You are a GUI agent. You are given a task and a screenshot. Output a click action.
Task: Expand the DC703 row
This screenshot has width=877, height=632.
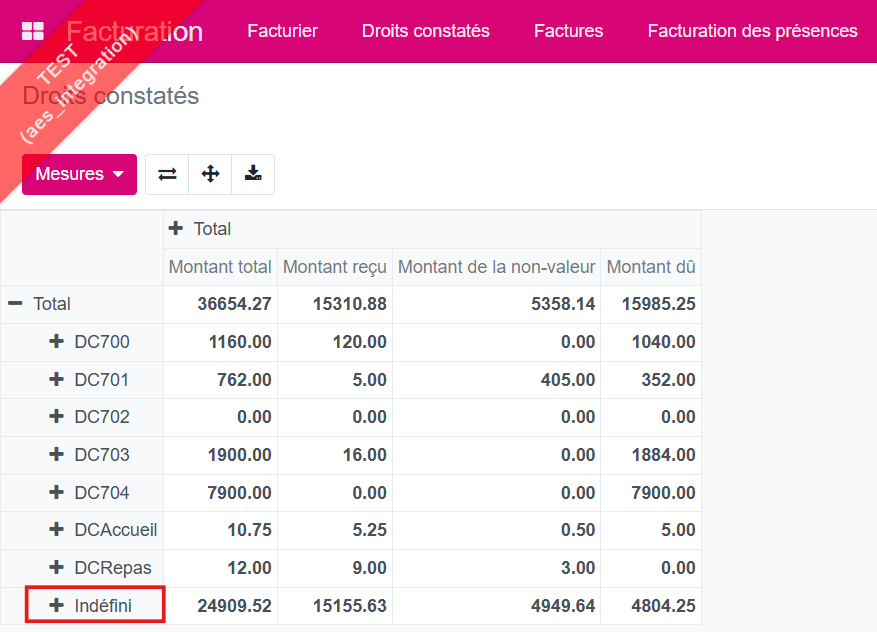(91, 455)
